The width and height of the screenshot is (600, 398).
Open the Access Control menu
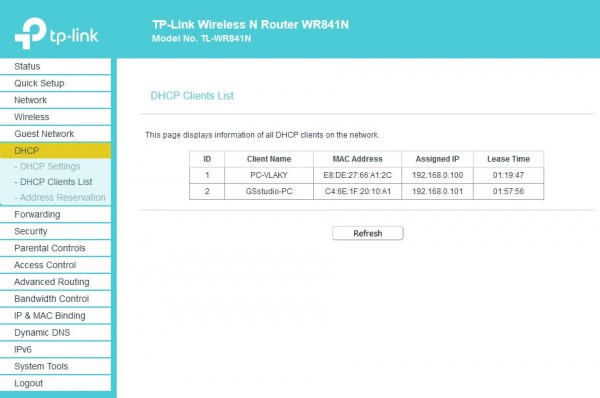point(55,265)
